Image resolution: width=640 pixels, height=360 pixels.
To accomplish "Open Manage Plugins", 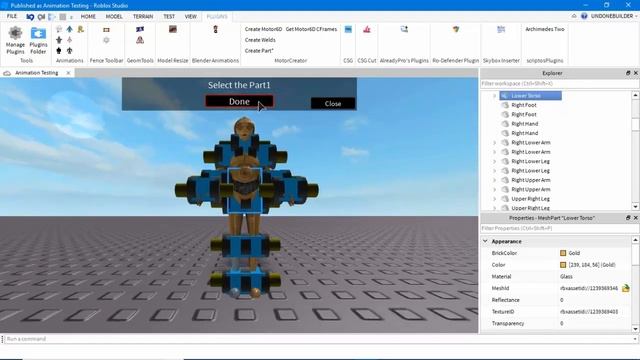I will point(15,40).
